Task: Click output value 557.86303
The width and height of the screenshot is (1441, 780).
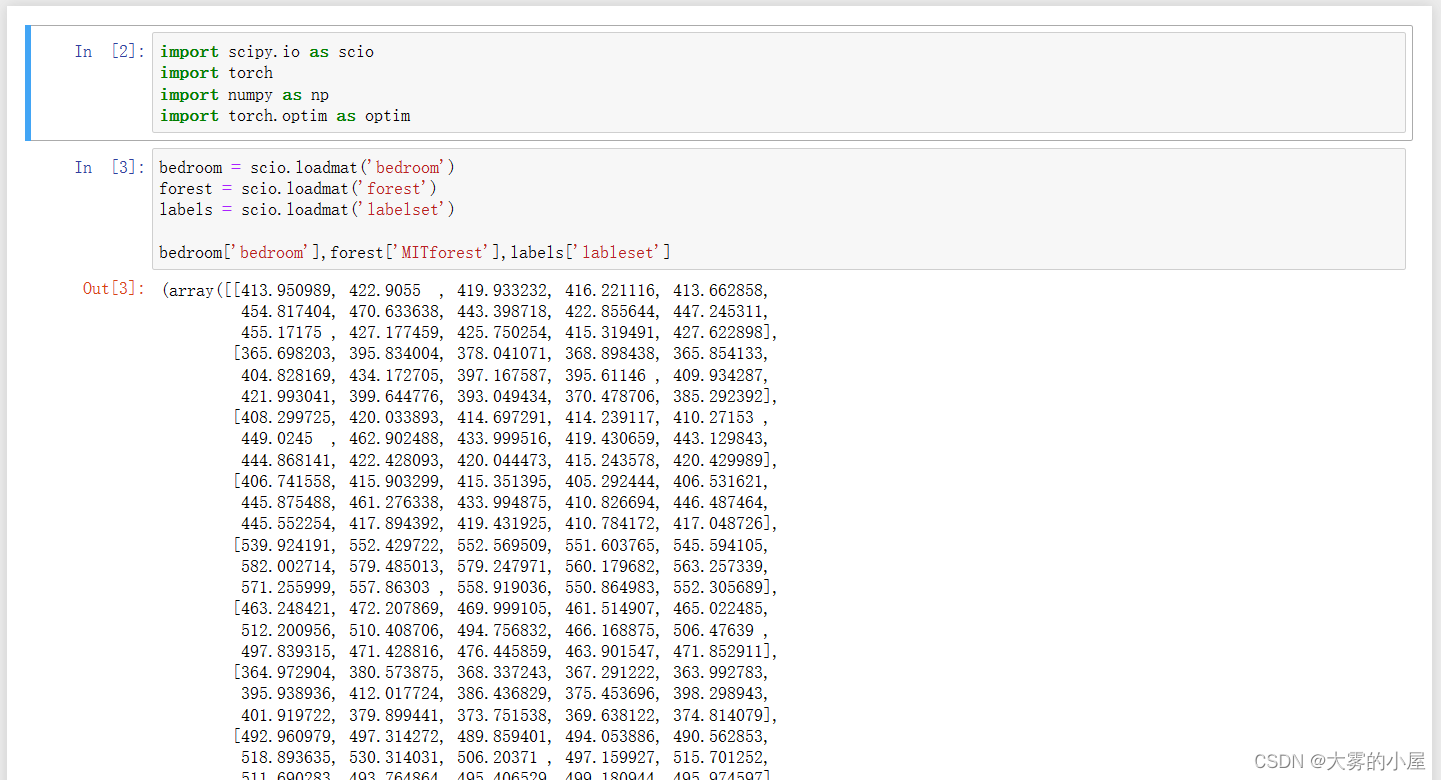Action: [x=389, y=588]
